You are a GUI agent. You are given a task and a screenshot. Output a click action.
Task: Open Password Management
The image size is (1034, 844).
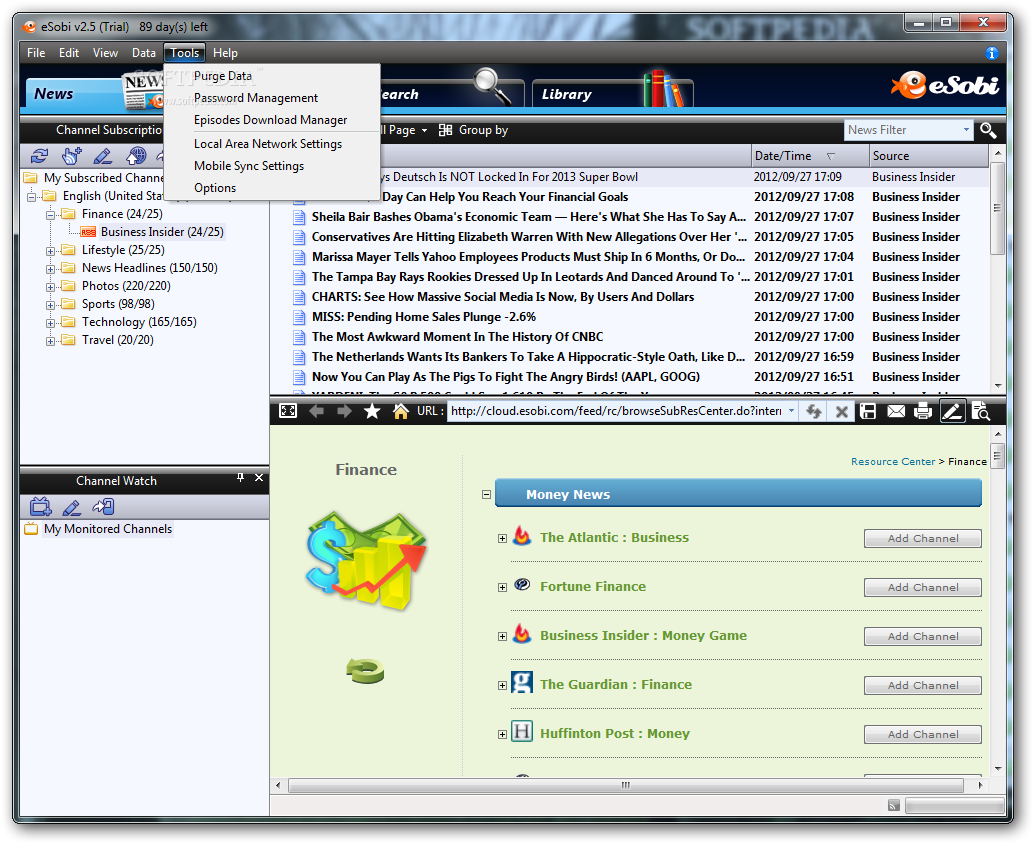coord(256,98)
